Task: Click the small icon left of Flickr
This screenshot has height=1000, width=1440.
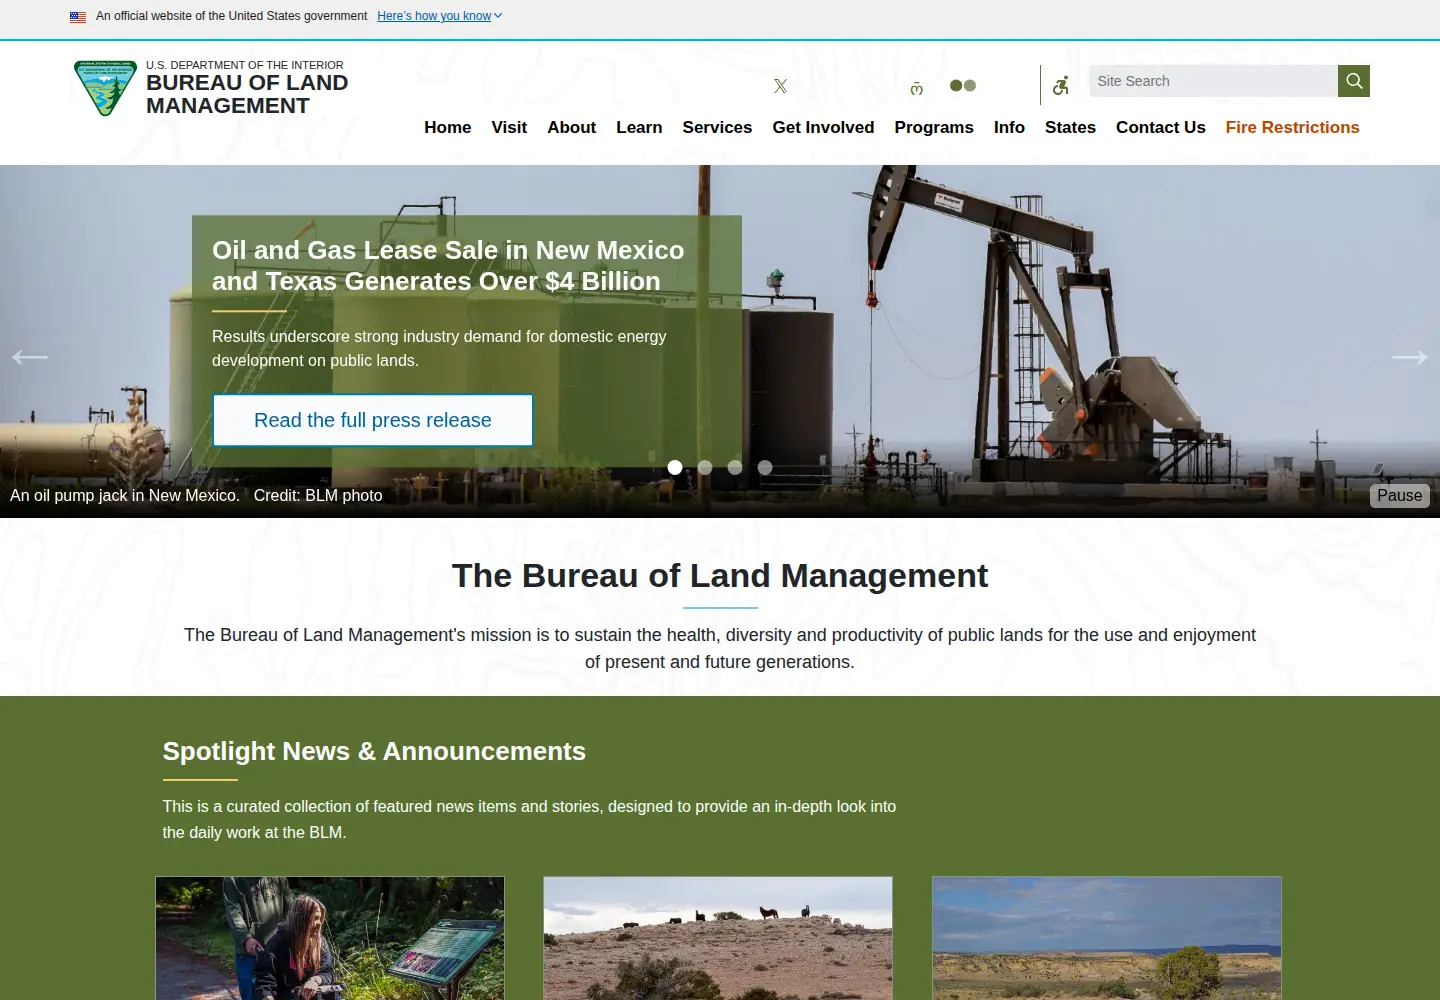Action: coord(917,89)
